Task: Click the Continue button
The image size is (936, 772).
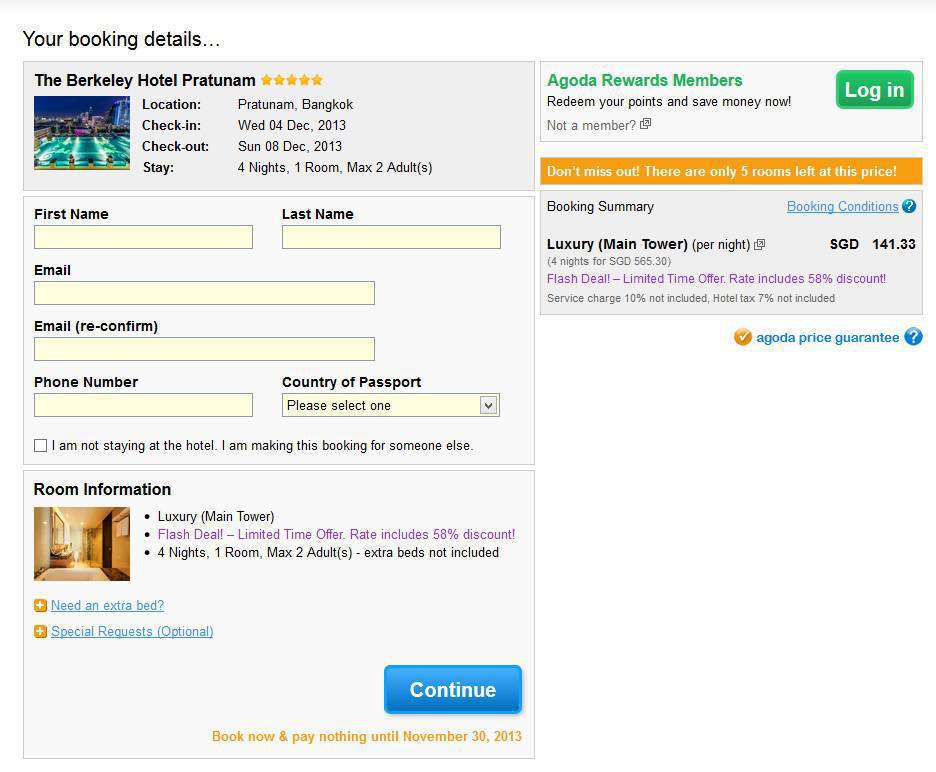Action: (x=452, y=690)
